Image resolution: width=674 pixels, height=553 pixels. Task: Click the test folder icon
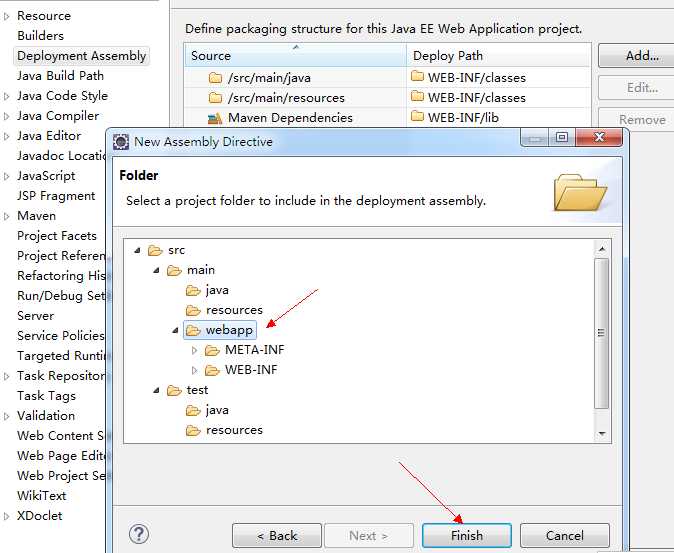click(x=174, y=390)
